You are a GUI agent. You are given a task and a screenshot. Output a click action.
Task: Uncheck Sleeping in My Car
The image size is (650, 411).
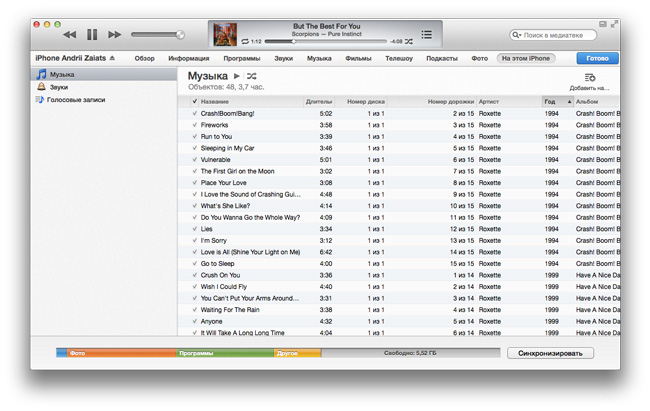(x=194, y=148)
